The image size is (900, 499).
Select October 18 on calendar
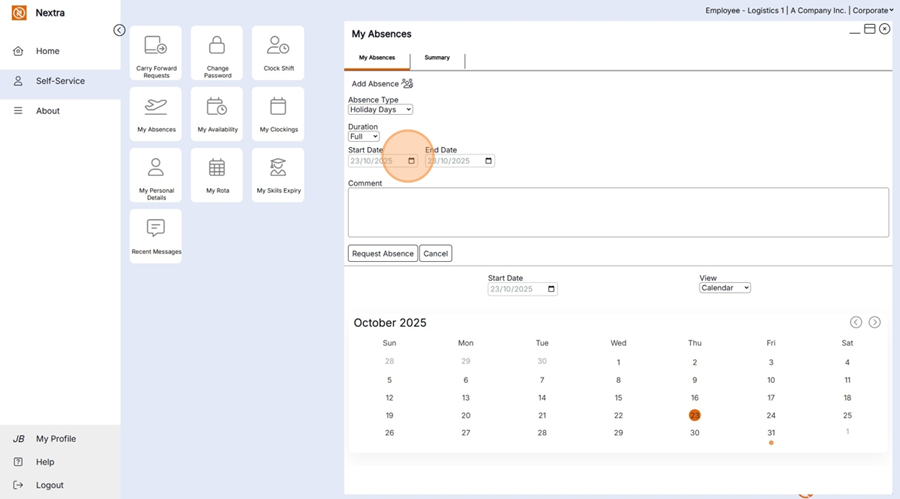pos(847,397)
